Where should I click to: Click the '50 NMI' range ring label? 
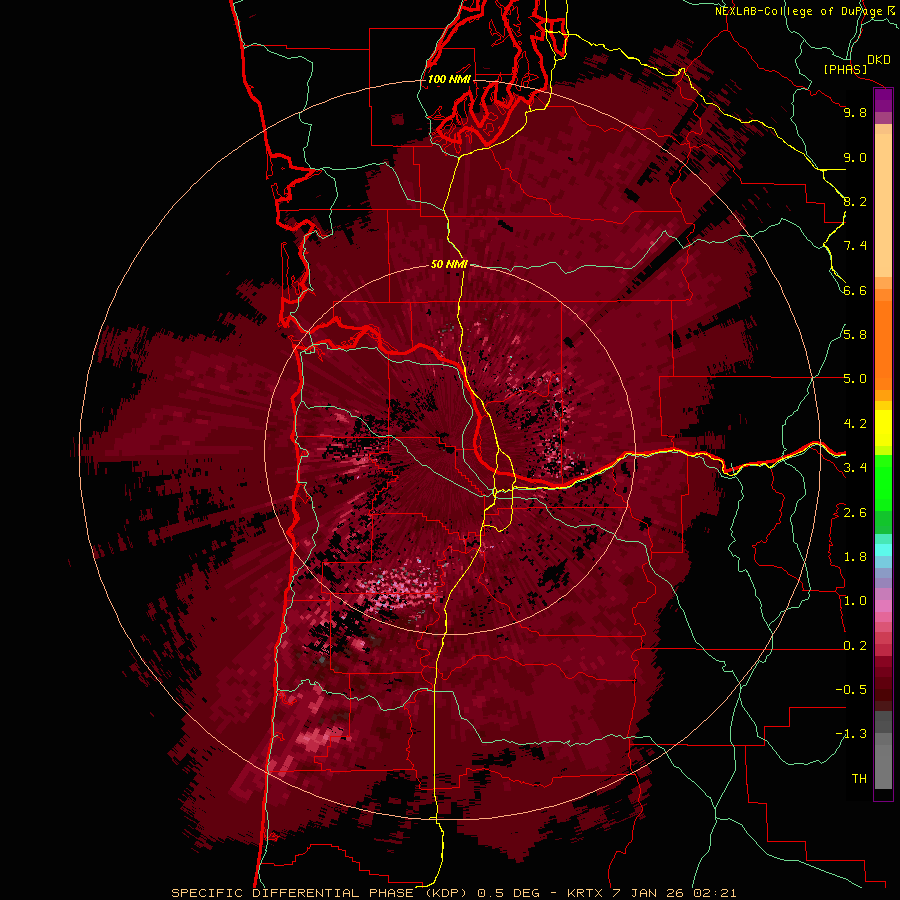click(x=449, y=265)
